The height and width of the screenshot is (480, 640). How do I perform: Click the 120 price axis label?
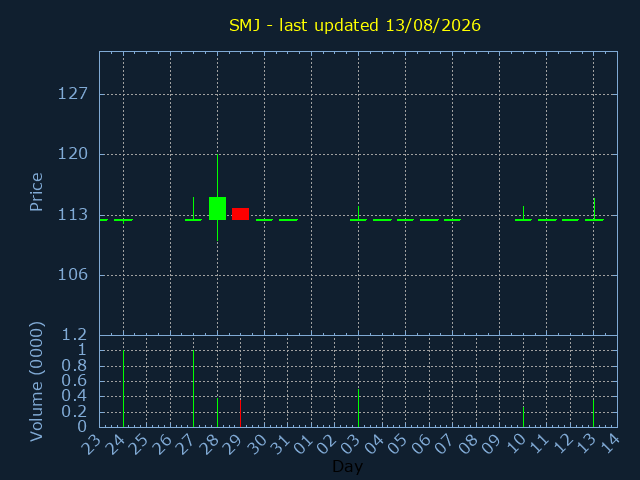73,154
